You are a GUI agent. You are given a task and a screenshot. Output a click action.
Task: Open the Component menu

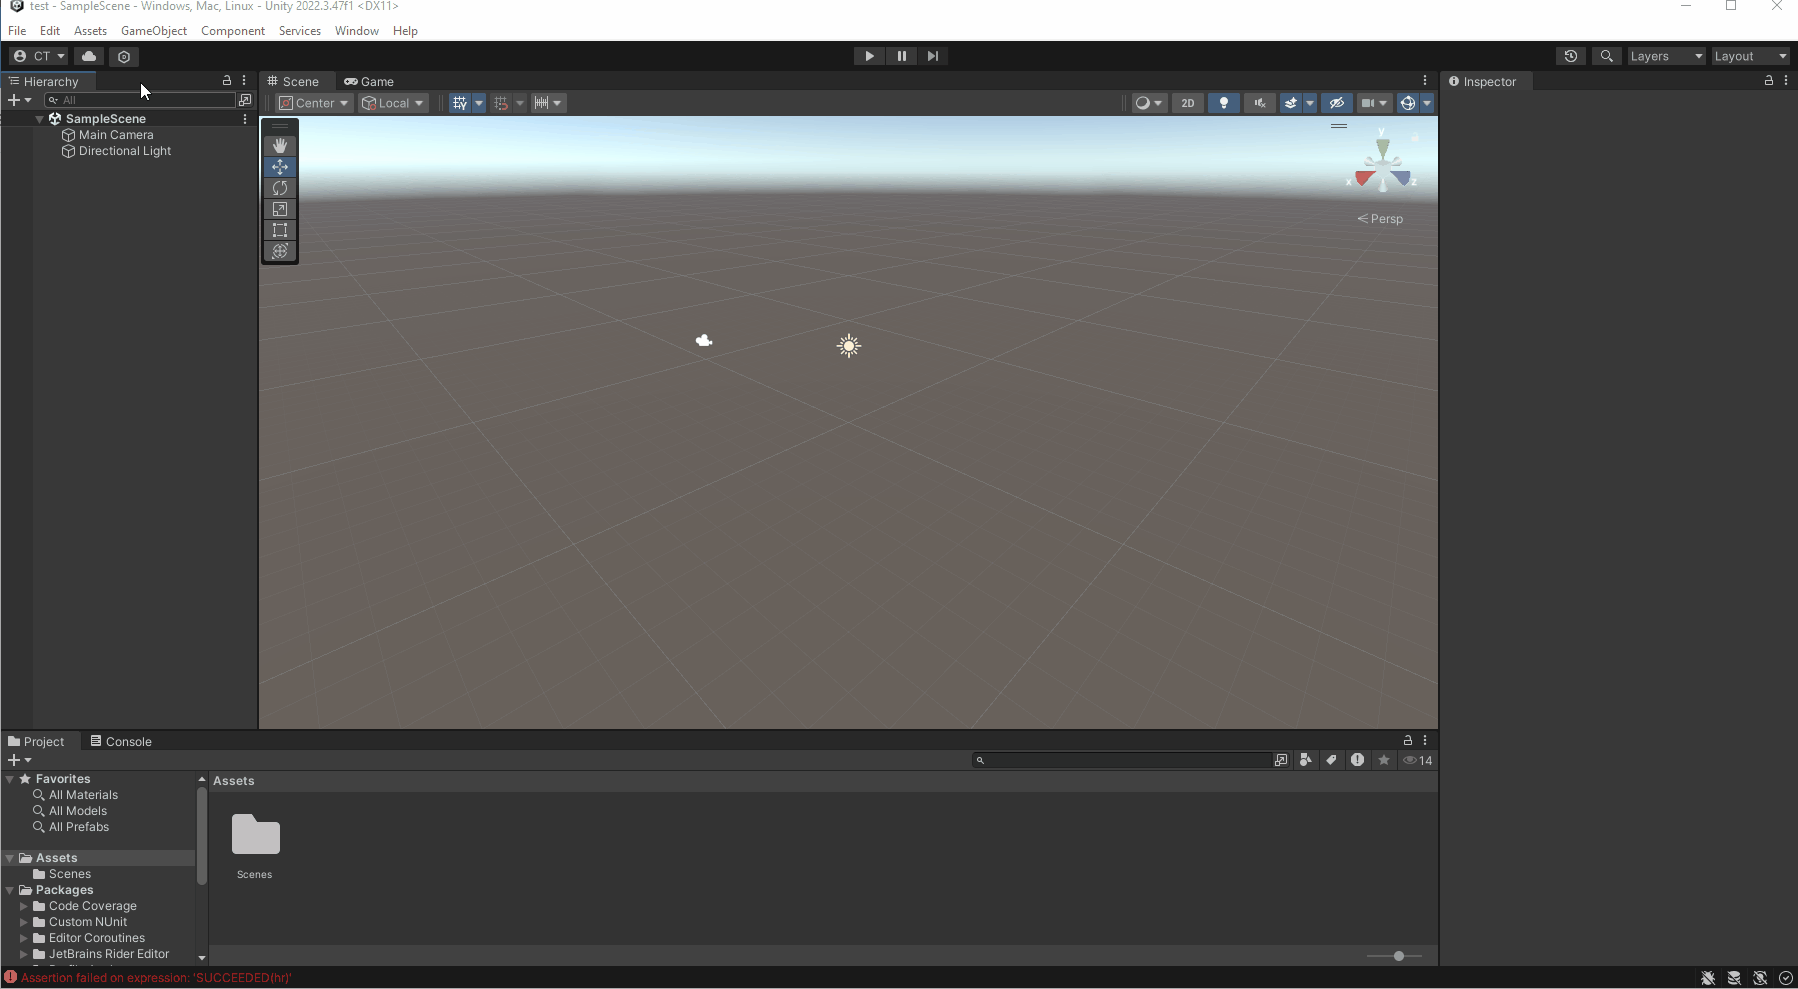click(x=233, y=31)
